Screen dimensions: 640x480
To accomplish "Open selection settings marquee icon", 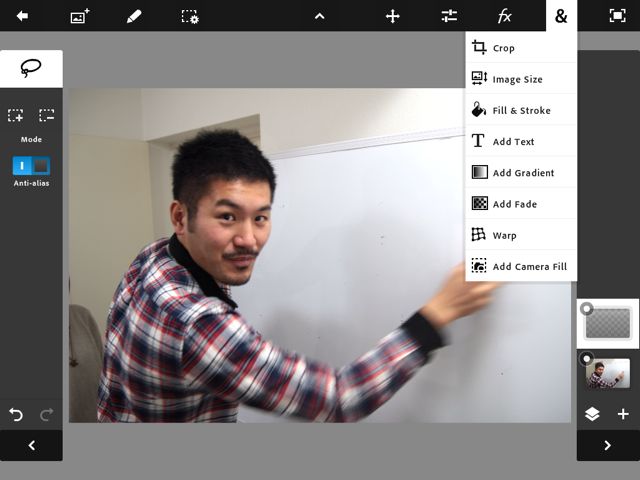I will click(x=190, y=16).
